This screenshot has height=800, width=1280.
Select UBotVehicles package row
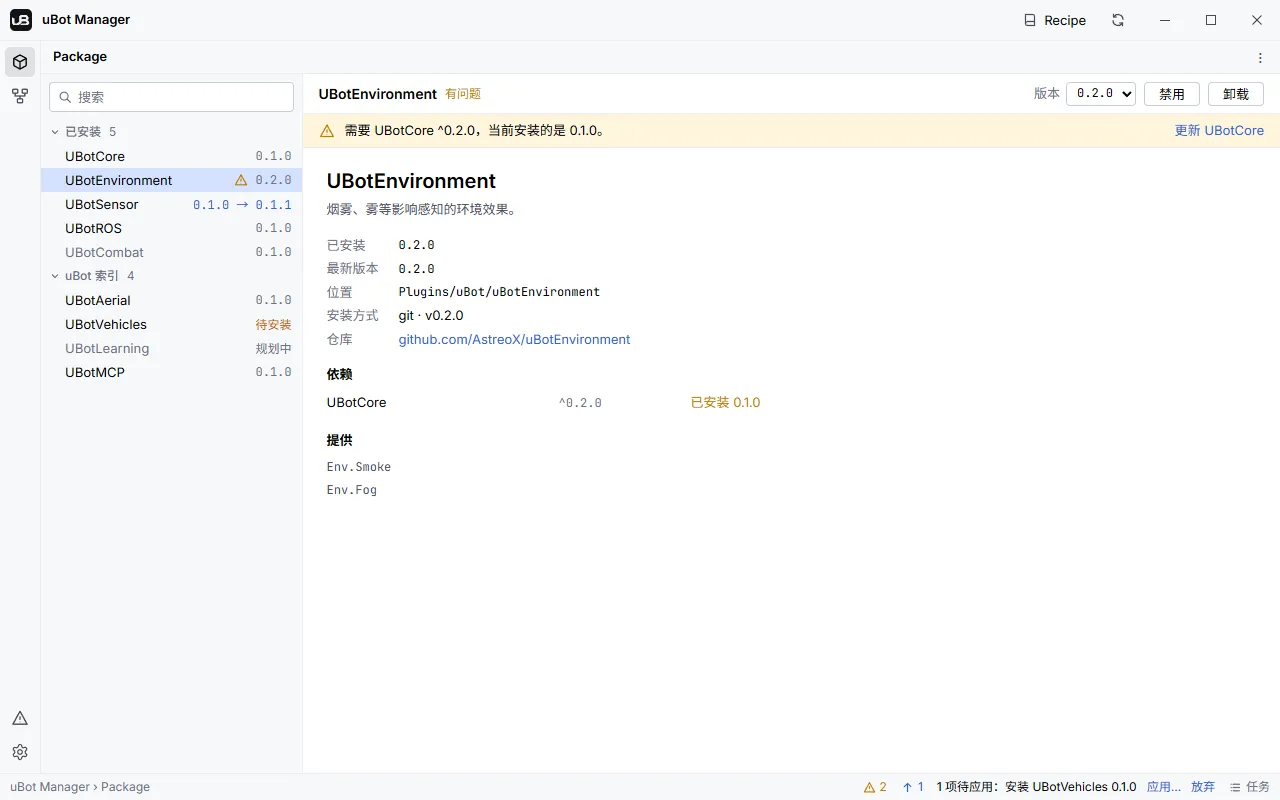[x=171, y=325]
